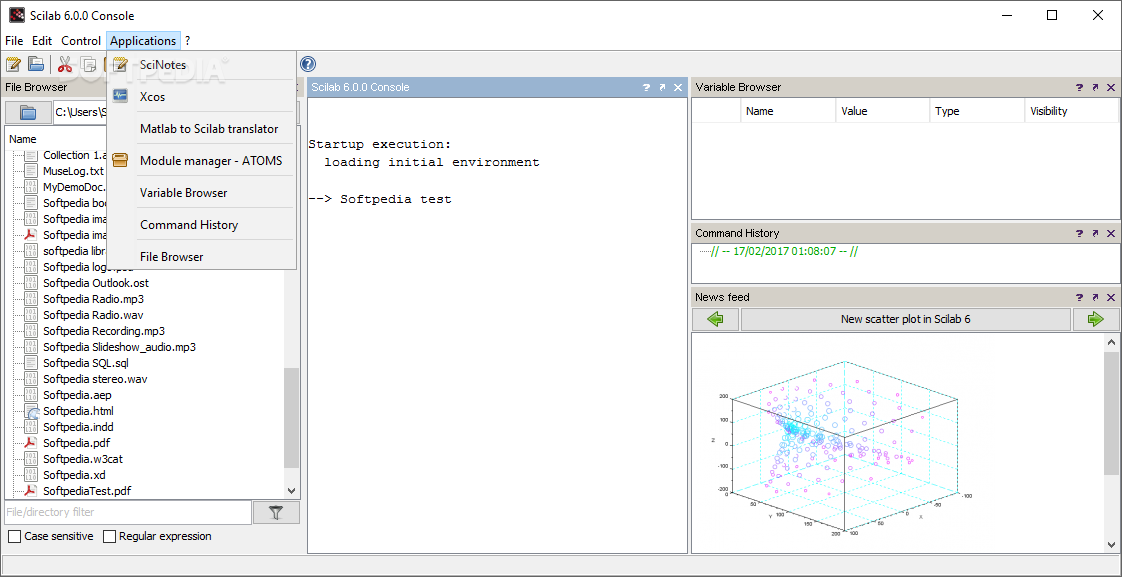Image resolution: width=1122 pixels, height=577 pixels.
Task: Click the Name column header in Variable Browser
Action: click(x=788, y=111)
